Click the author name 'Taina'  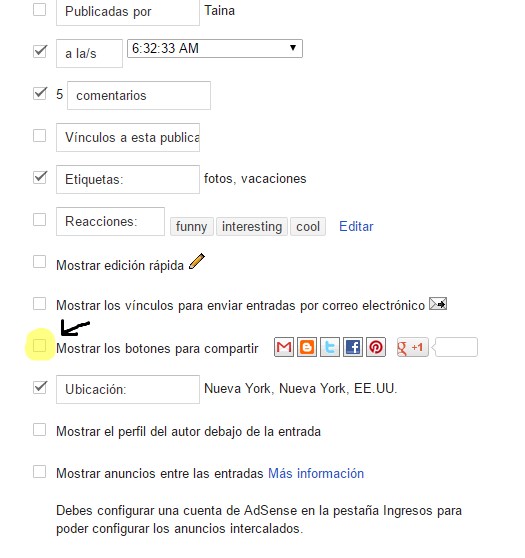(x=220, y=11)
